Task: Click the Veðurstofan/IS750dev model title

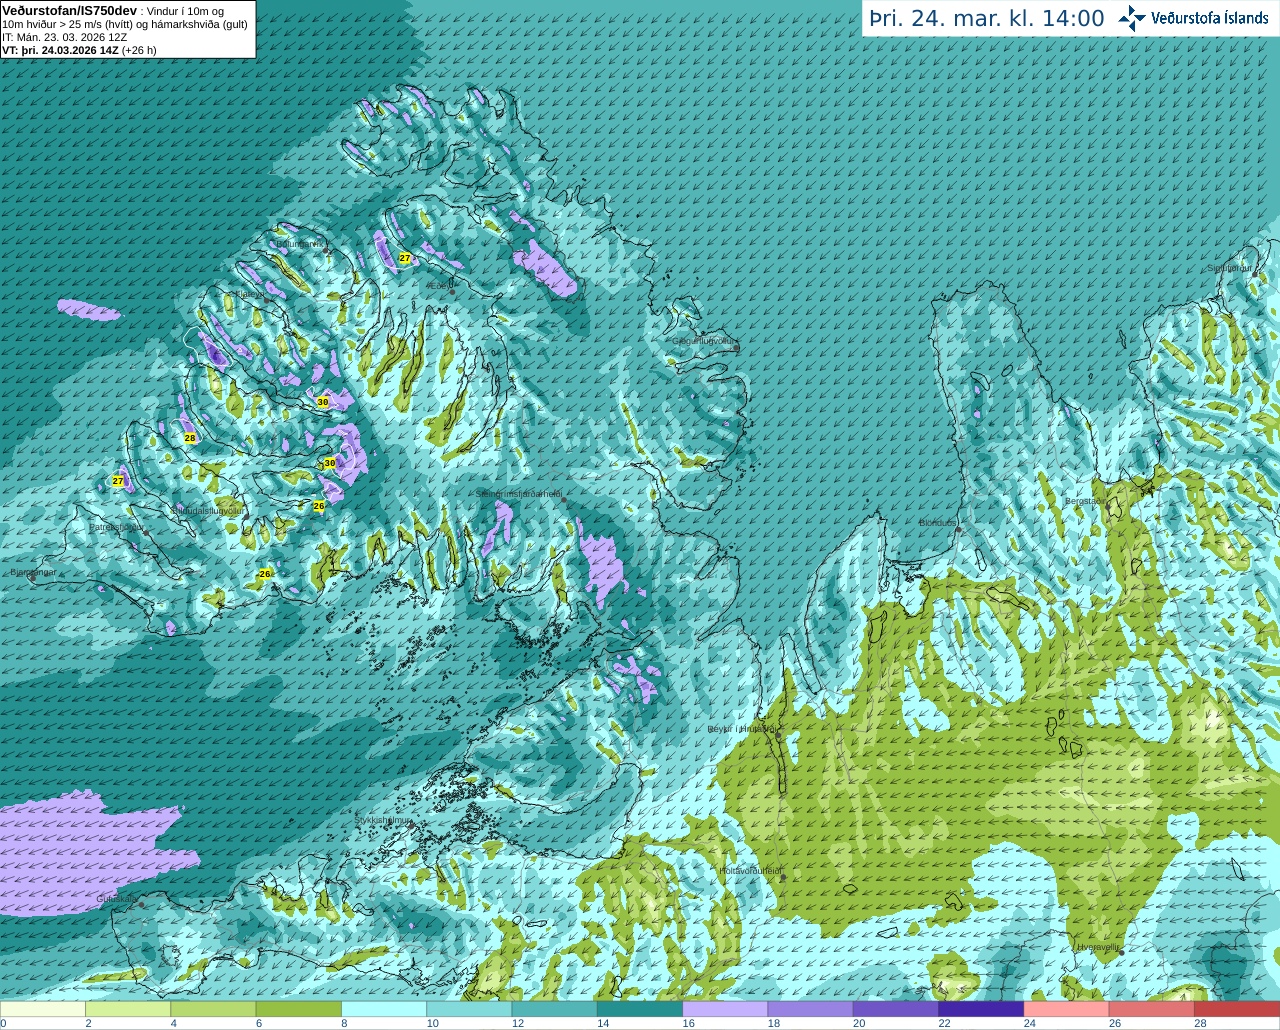Action: 69,10
